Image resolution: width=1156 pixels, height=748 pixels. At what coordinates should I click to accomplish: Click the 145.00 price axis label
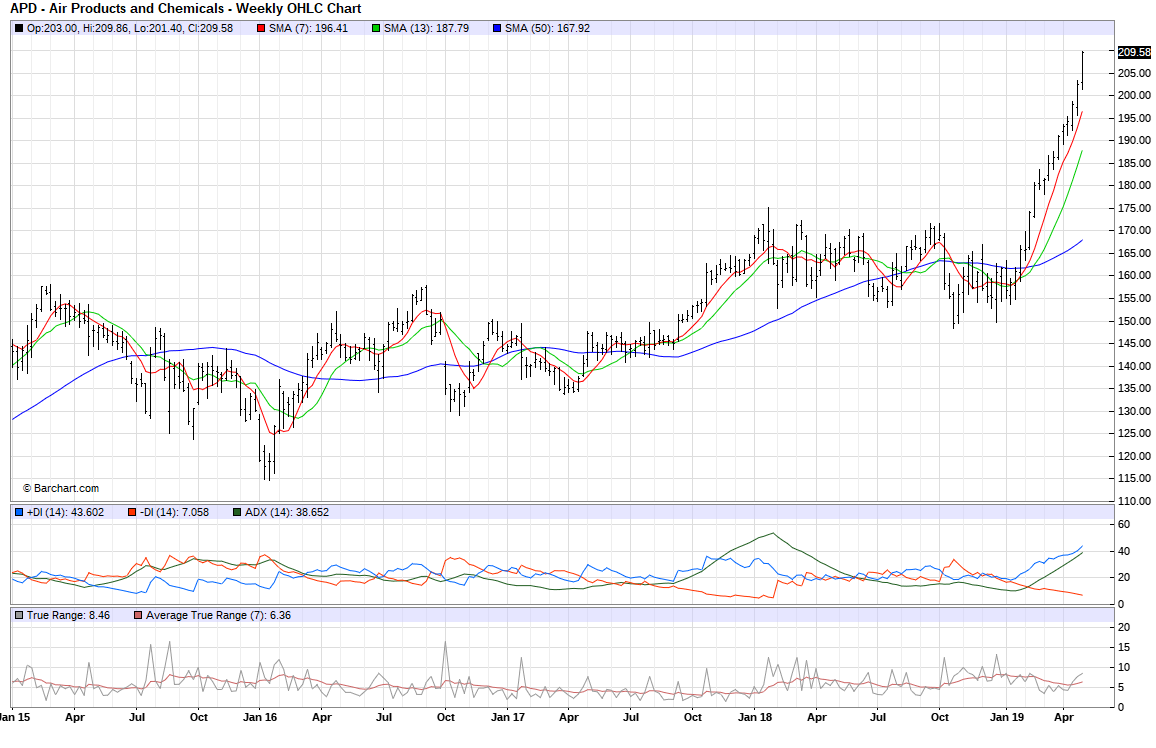1134,343
